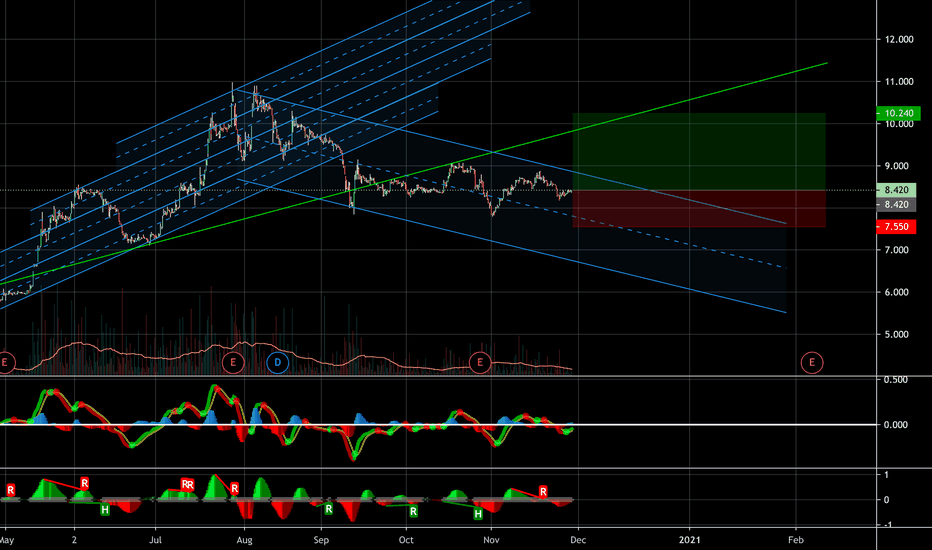
Task: Click the 11.000 price axis label
Action: click(899, 81)
